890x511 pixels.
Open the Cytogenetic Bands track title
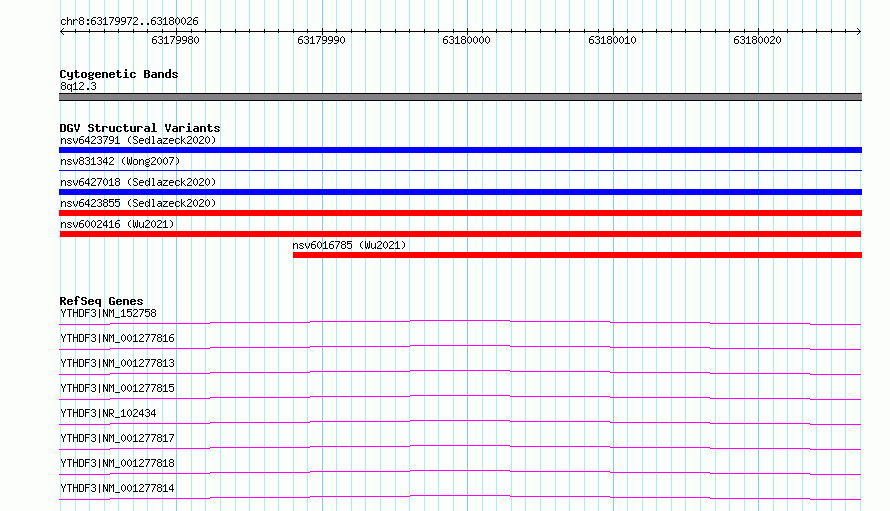coord(119,74)
